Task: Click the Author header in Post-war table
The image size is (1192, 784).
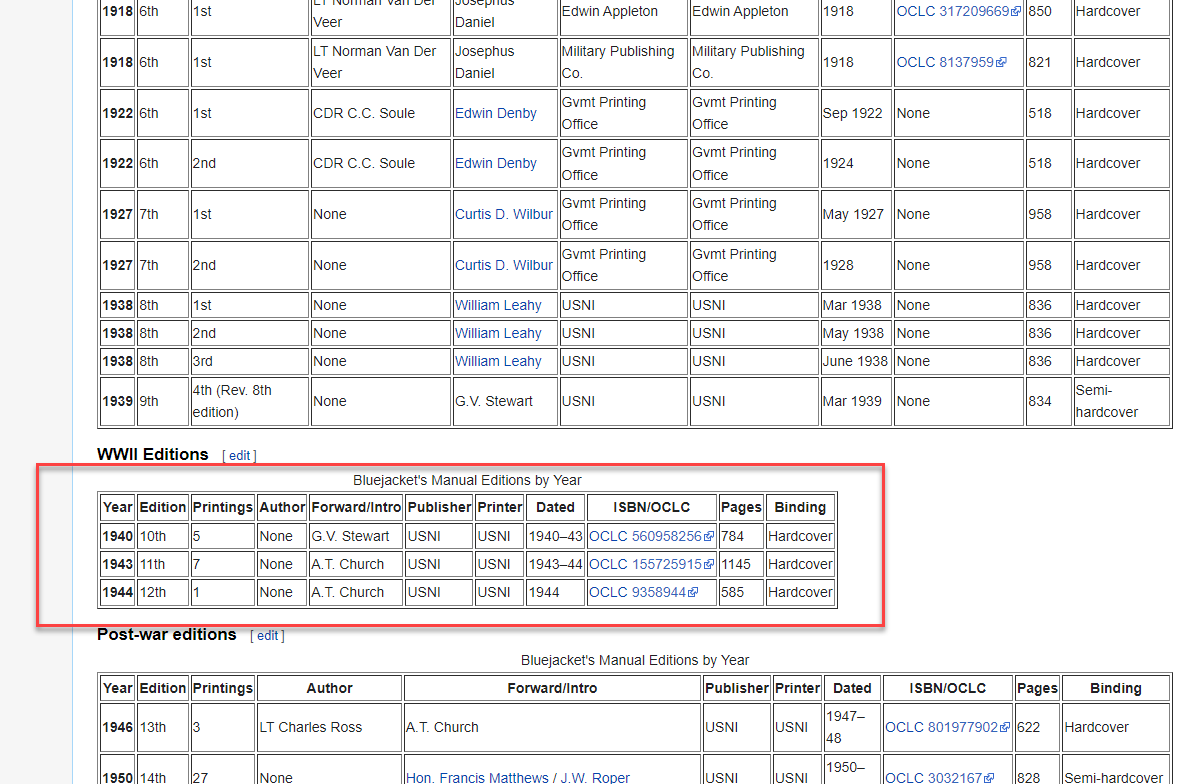Action: click(x=329, y=688)
